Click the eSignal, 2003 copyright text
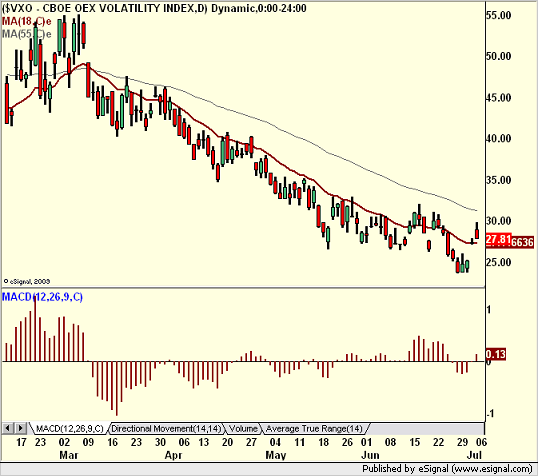538x476 pixels. click(x=26, y=281)
